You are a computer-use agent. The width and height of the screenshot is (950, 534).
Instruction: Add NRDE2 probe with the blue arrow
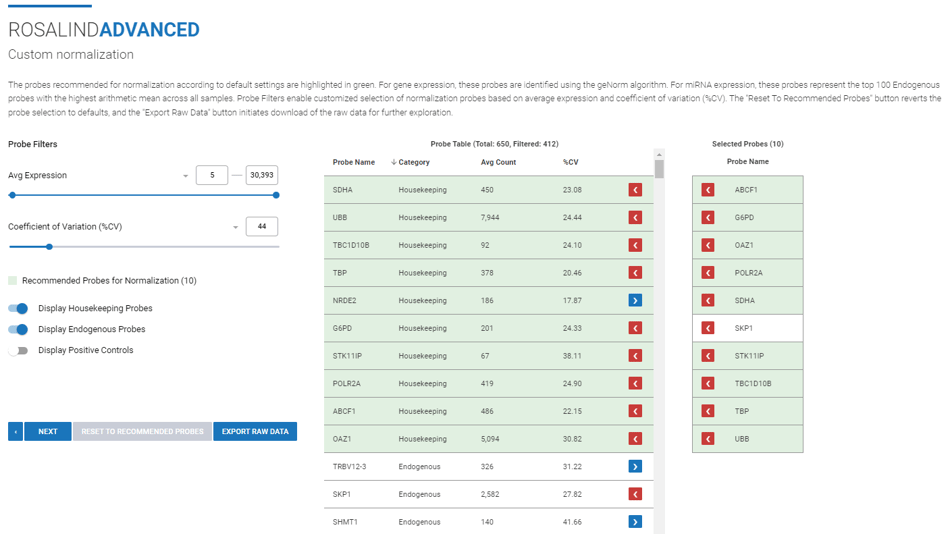click(x=635, y=301)
